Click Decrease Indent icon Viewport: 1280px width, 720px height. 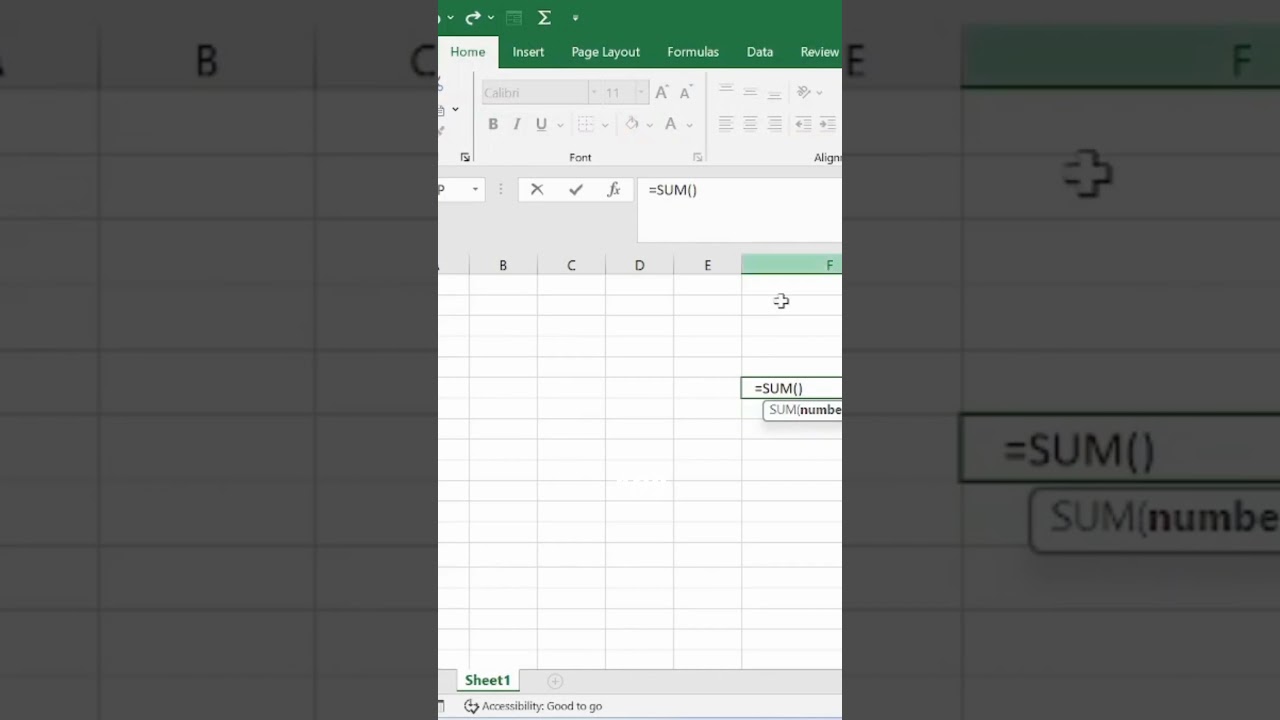(x=803, y=124)
